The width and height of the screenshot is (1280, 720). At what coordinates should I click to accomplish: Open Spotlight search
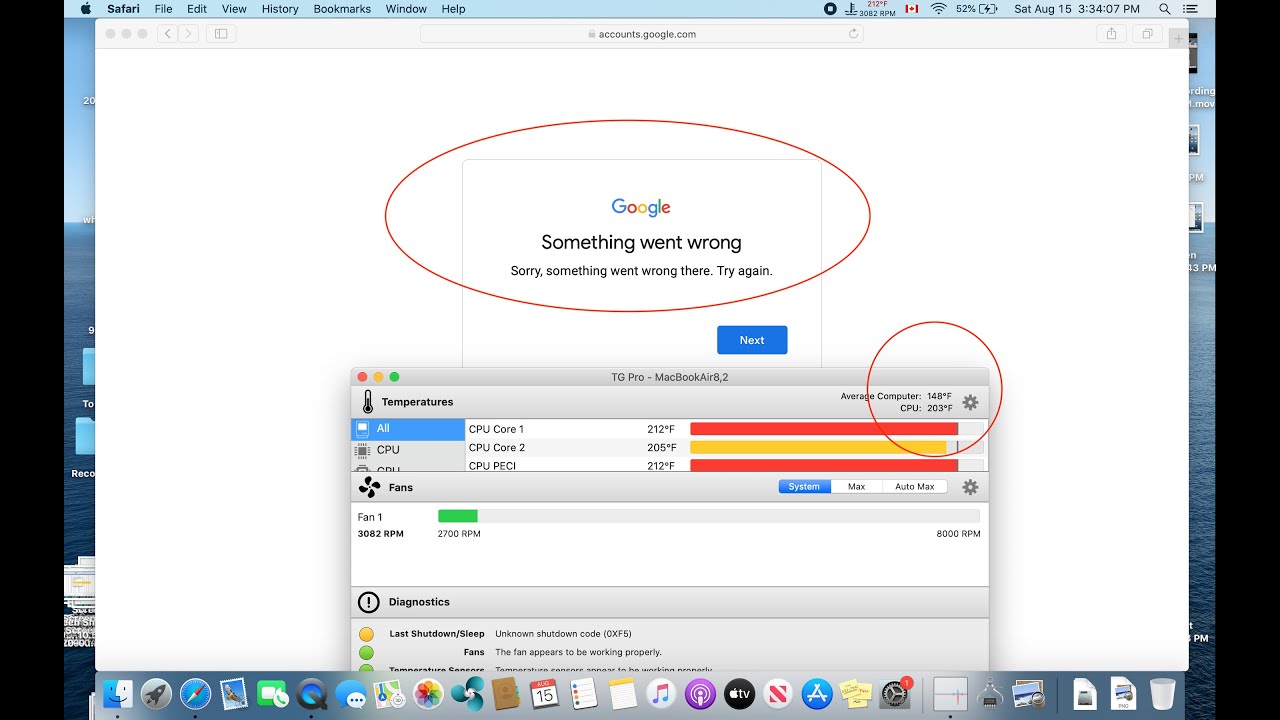pos(1164,9)
